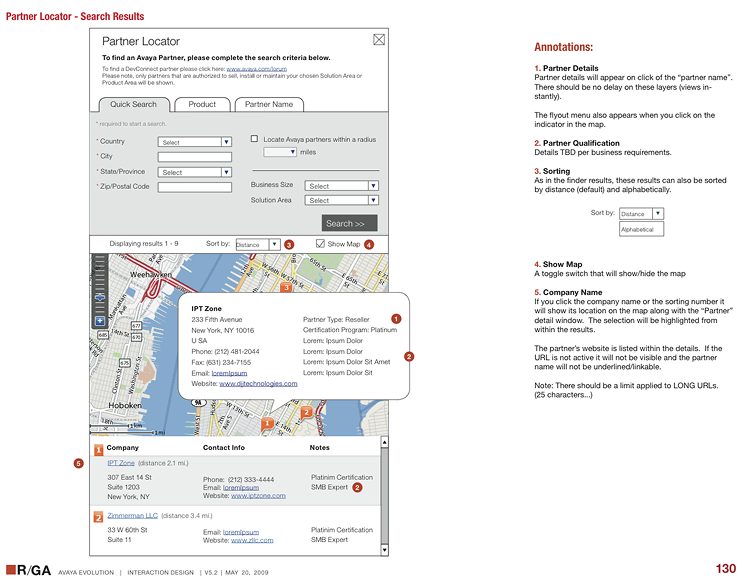Screen dimensions: 750x582
Task: Click the map zoom-in plus button
Action: coord(99,321)
